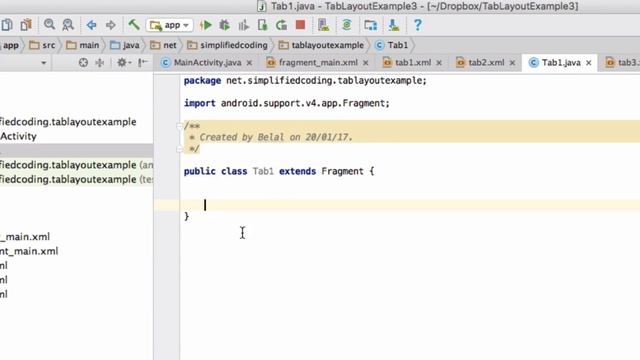Click the net breadcrumb package

(163, 45)
